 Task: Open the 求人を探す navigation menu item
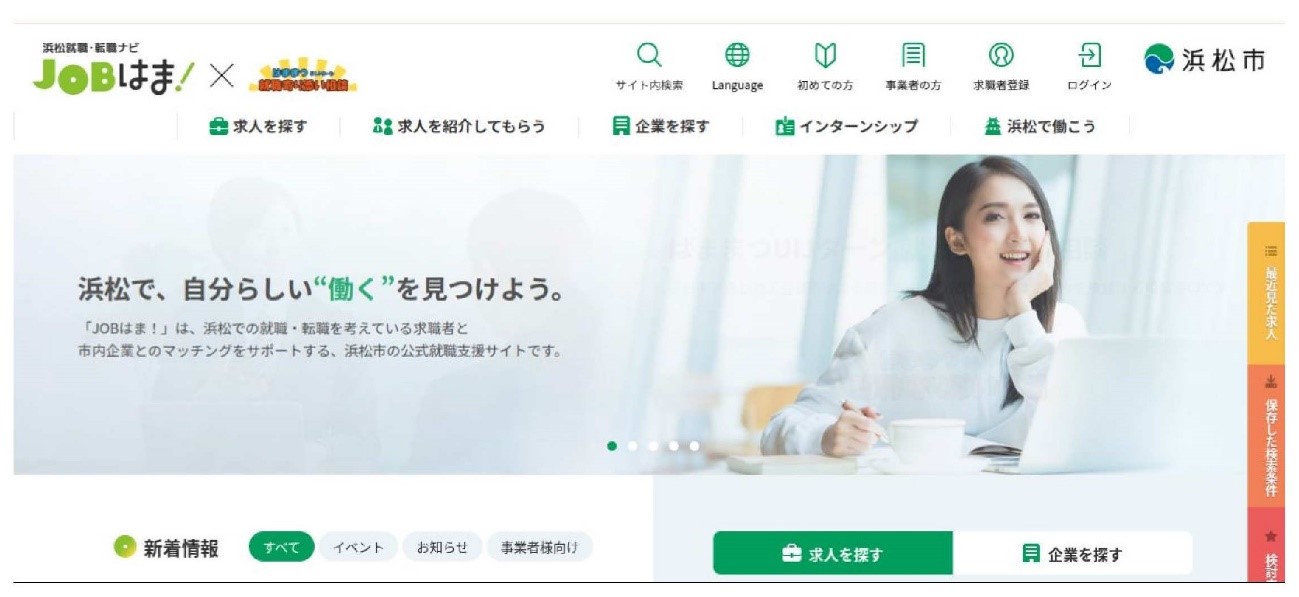[x=258, y=126]
